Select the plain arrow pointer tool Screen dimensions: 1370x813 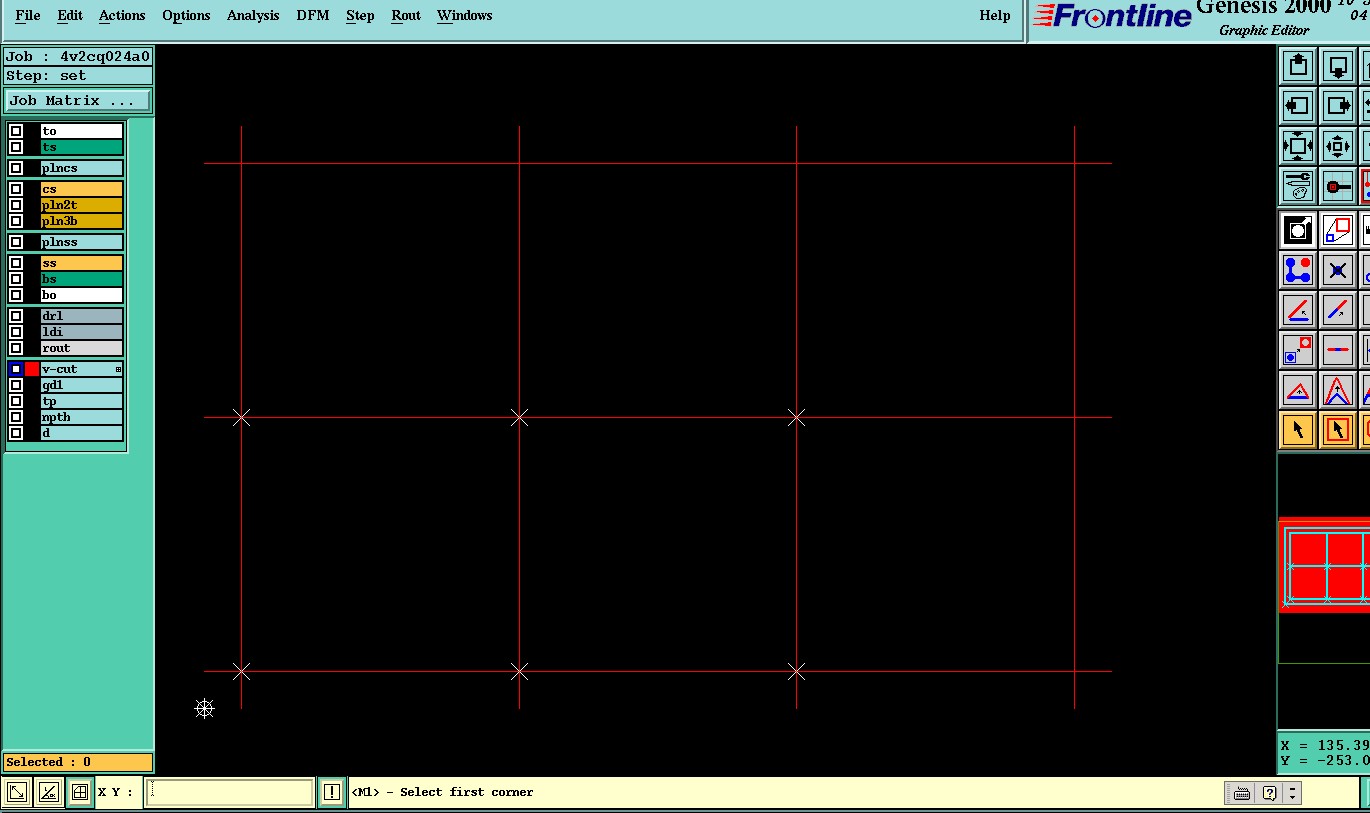coord(1297,431)
